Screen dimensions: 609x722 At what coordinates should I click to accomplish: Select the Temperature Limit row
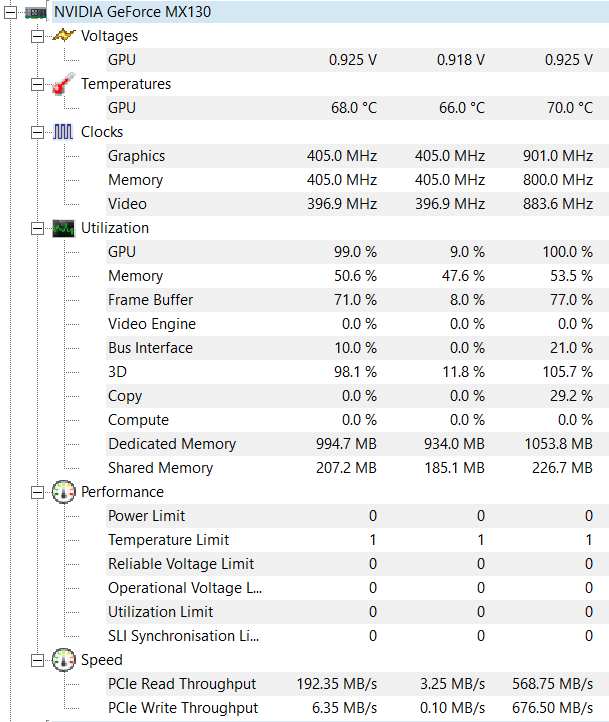(x=161, y=540)
